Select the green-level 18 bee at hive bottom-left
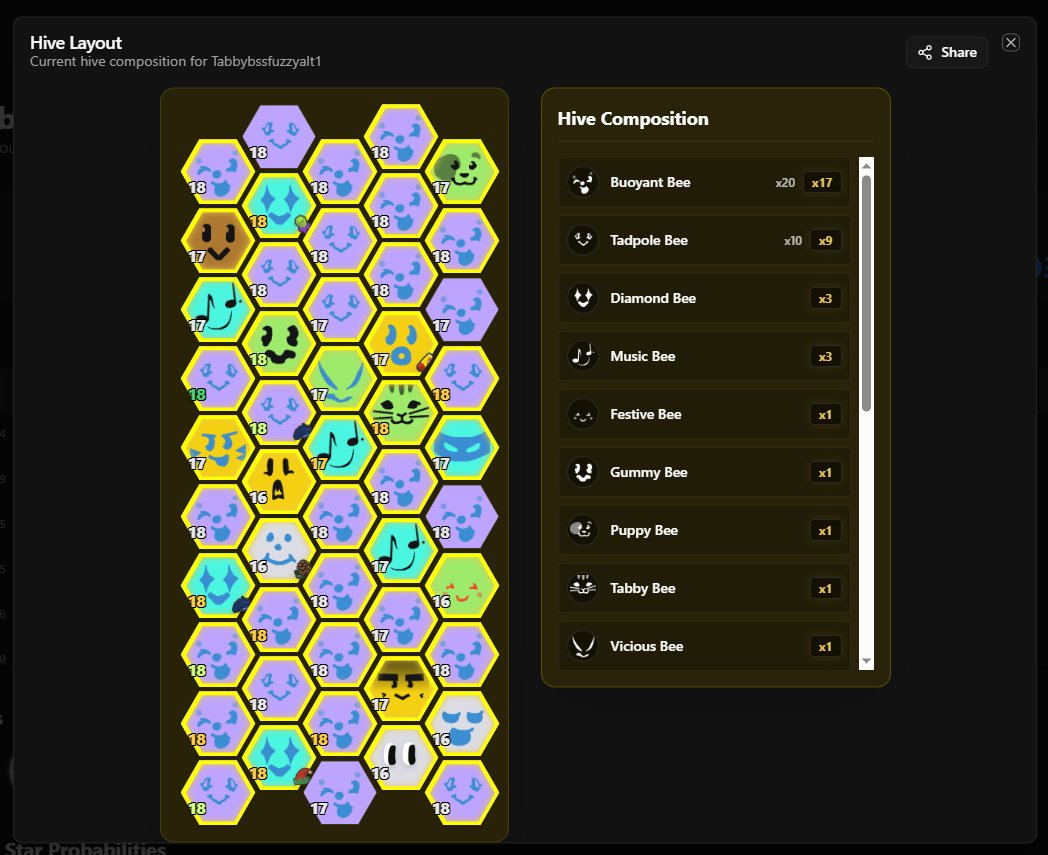 pos(218,792)
